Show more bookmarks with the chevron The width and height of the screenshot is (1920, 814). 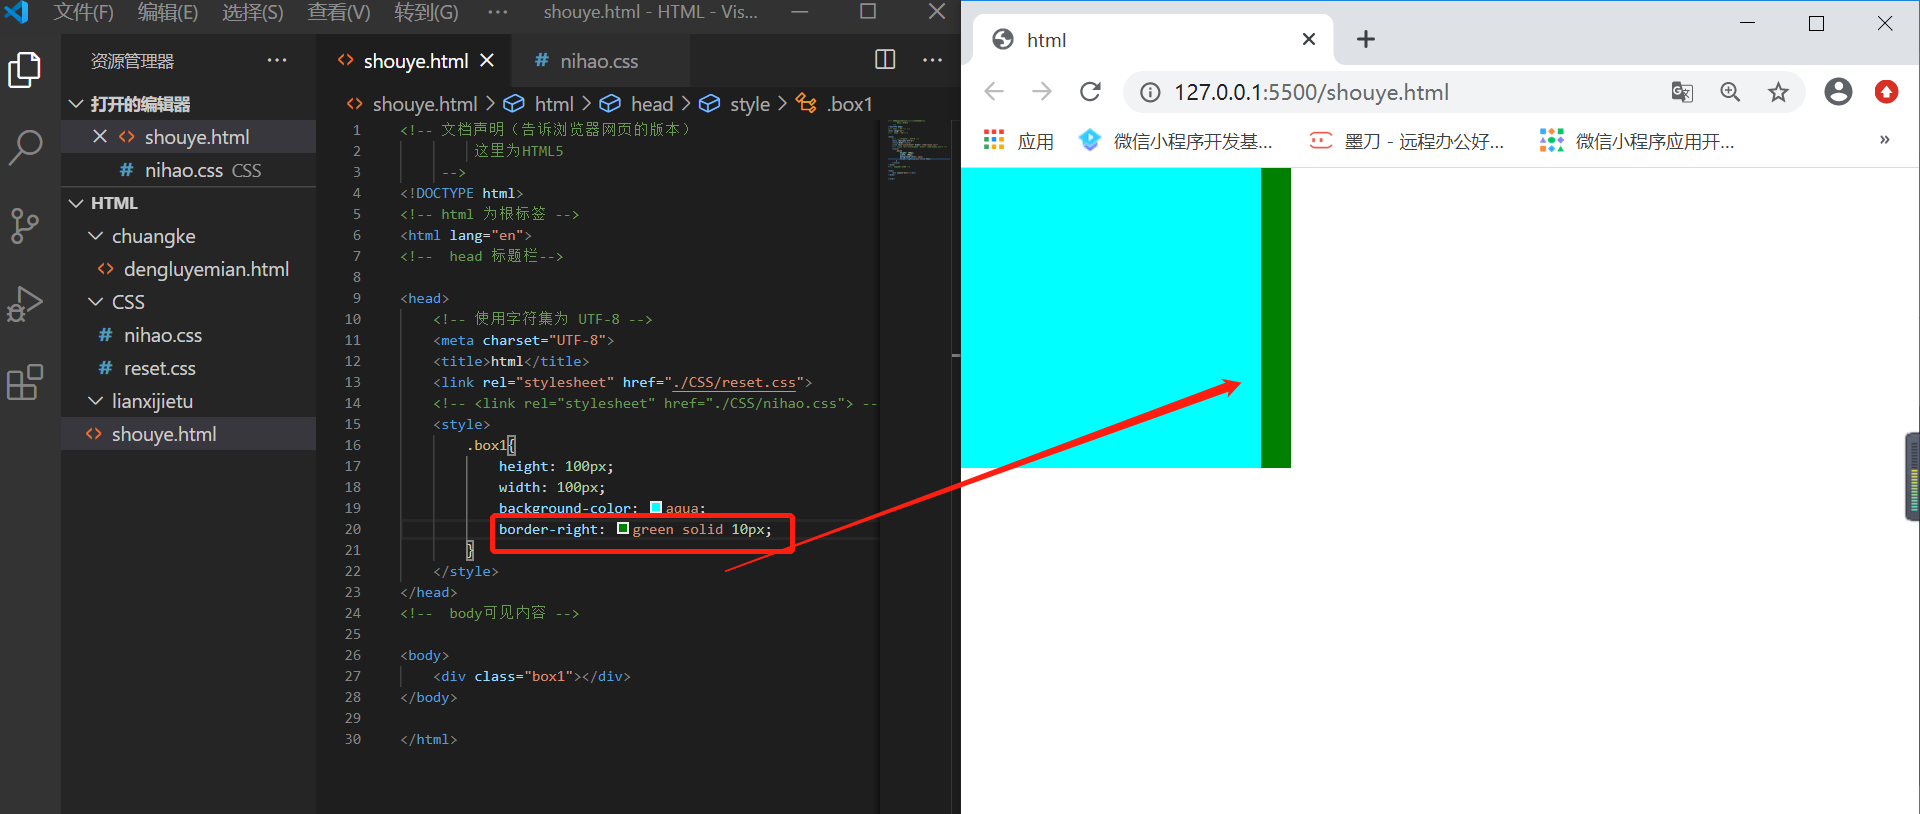[1884, 140]
